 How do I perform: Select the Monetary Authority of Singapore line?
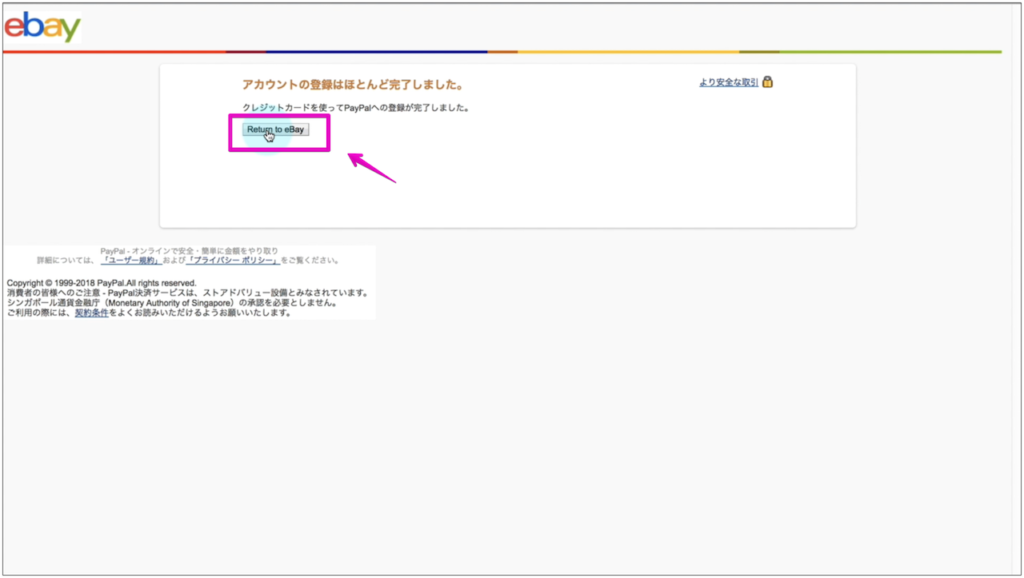tap(172, 303)
